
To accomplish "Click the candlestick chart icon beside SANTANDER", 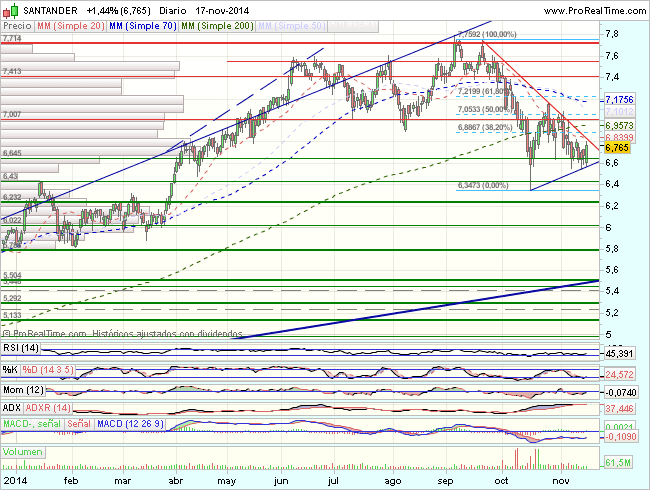I will tap(9, 8).
